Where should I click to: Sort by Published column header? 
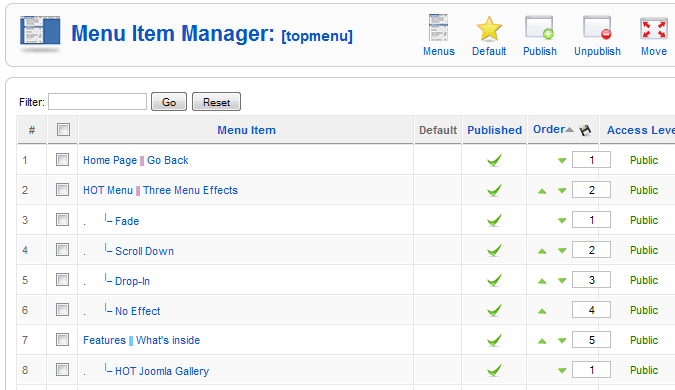(494, 130)
